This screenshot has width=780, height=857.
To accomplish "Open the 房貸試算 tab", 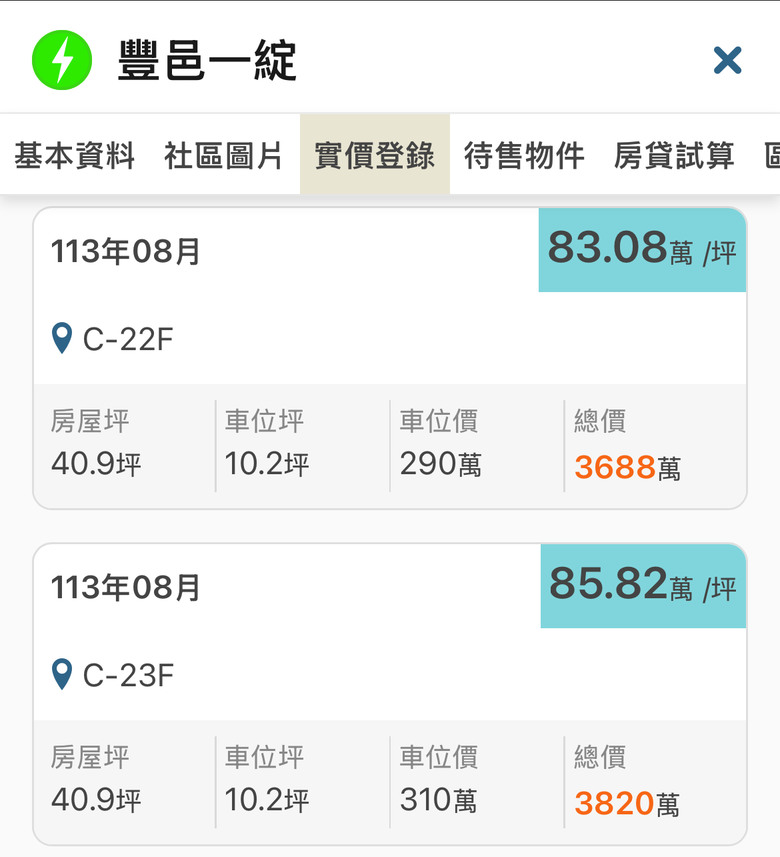I will (x=674, y=155).
